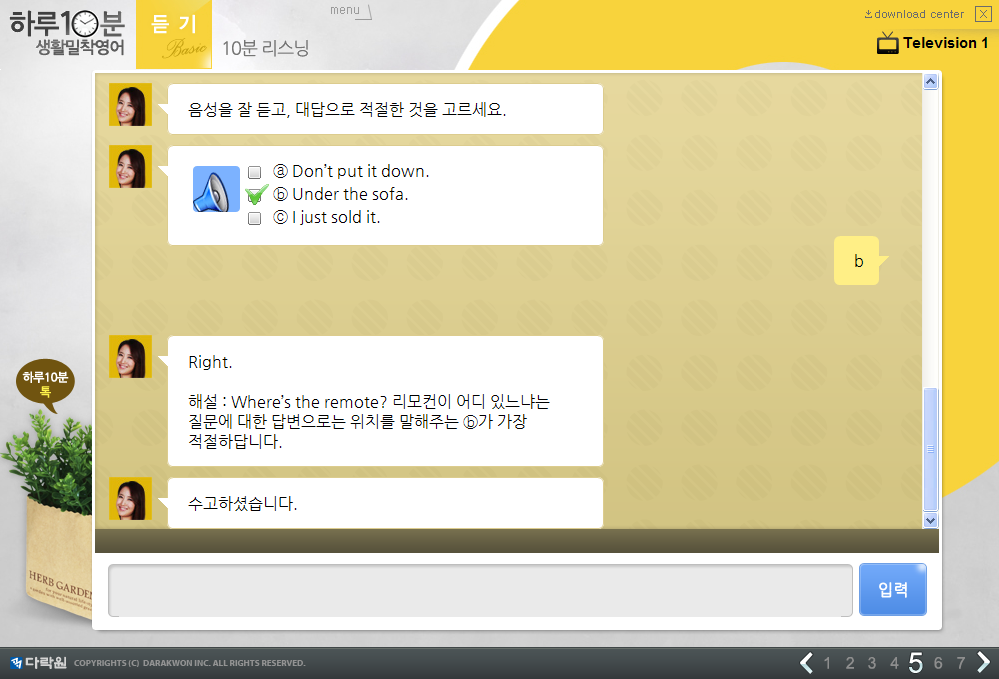The image size is (999, 679).
Task: Play audio with the blue speaker icon
Action: pos(216,189)
